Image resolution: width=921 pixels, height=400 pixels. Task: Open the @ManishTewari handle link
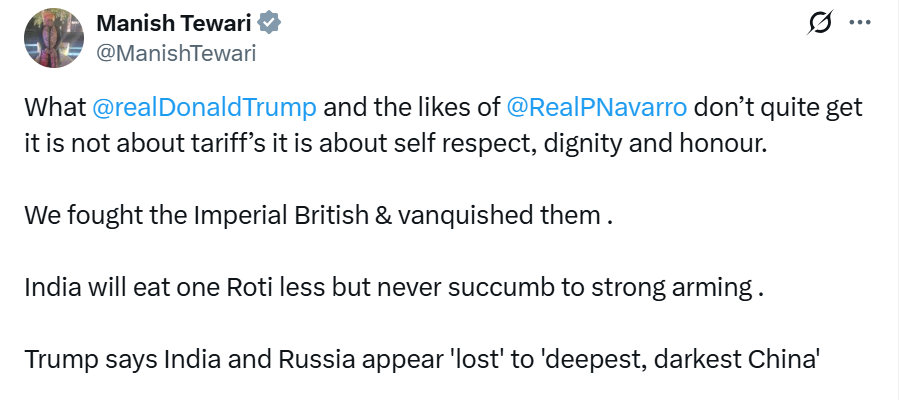(x=176, y=53)
